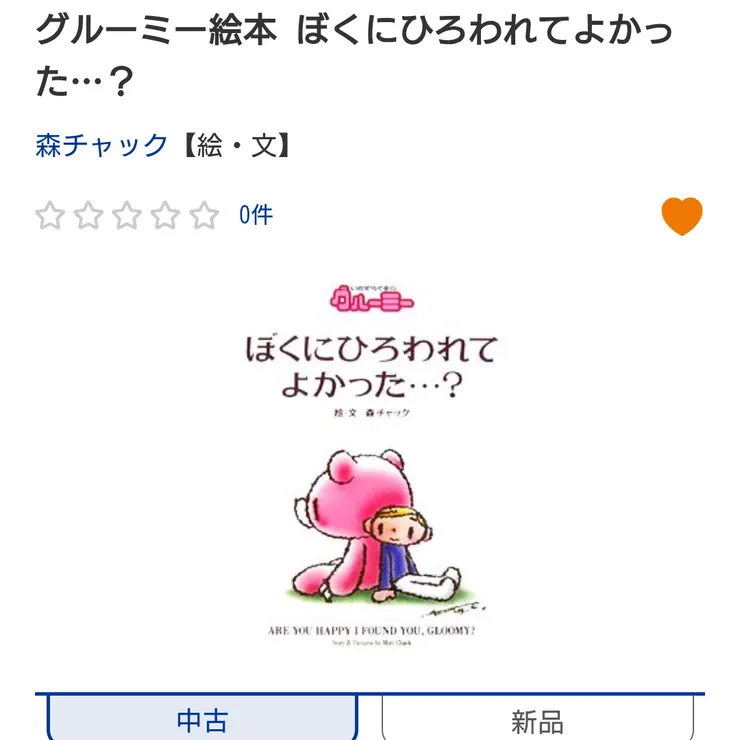This screenshot has width=740, height=740.
Task: Switch to the 新品 tab
Action: click(538, 719)
